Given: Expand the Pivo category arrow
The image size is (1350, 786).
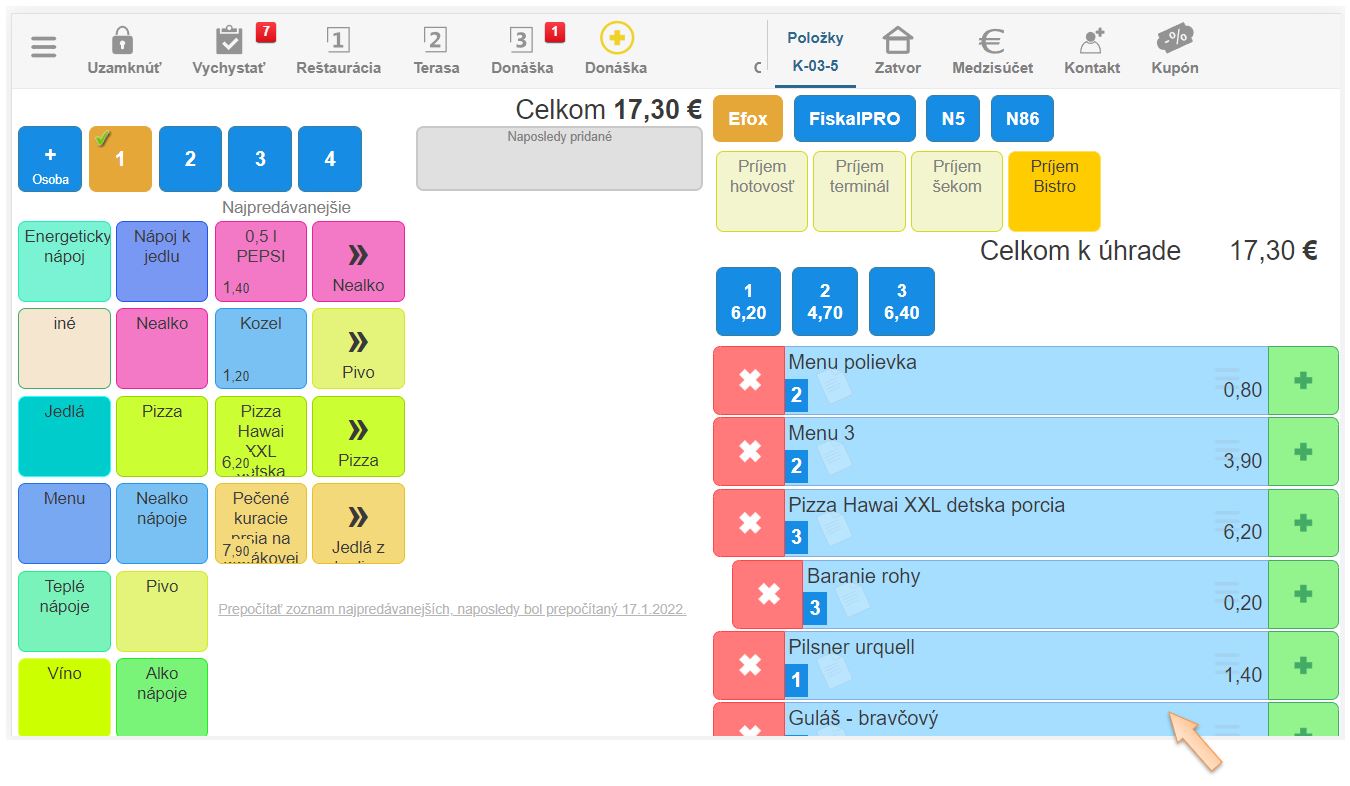Looking at the screenshot, I should [x=358, y=348].
